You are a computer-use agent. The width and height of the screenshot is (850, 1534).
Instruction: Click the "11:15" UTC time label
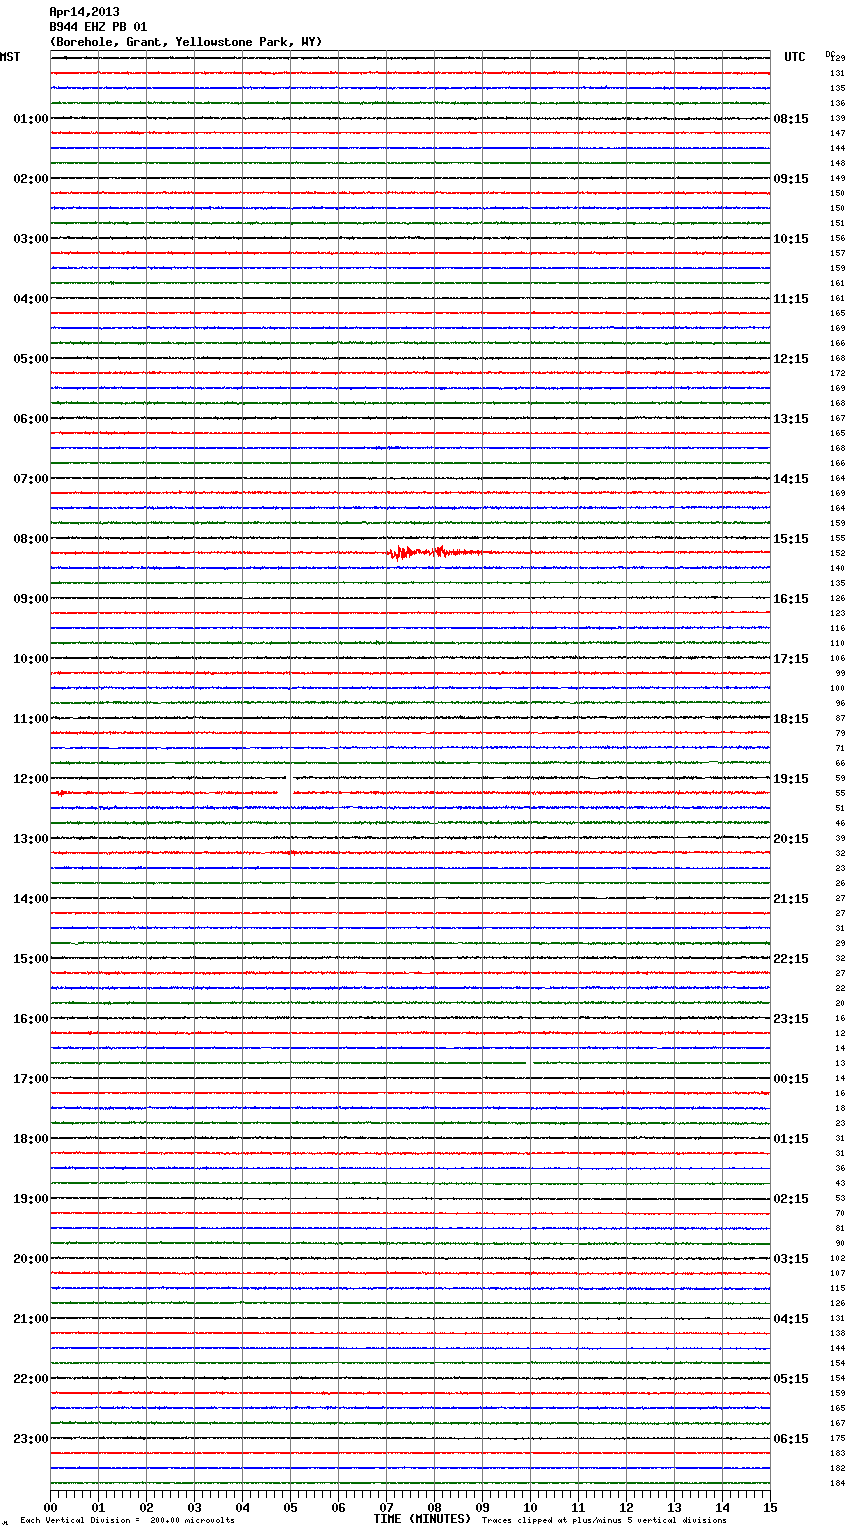point(791,299)
